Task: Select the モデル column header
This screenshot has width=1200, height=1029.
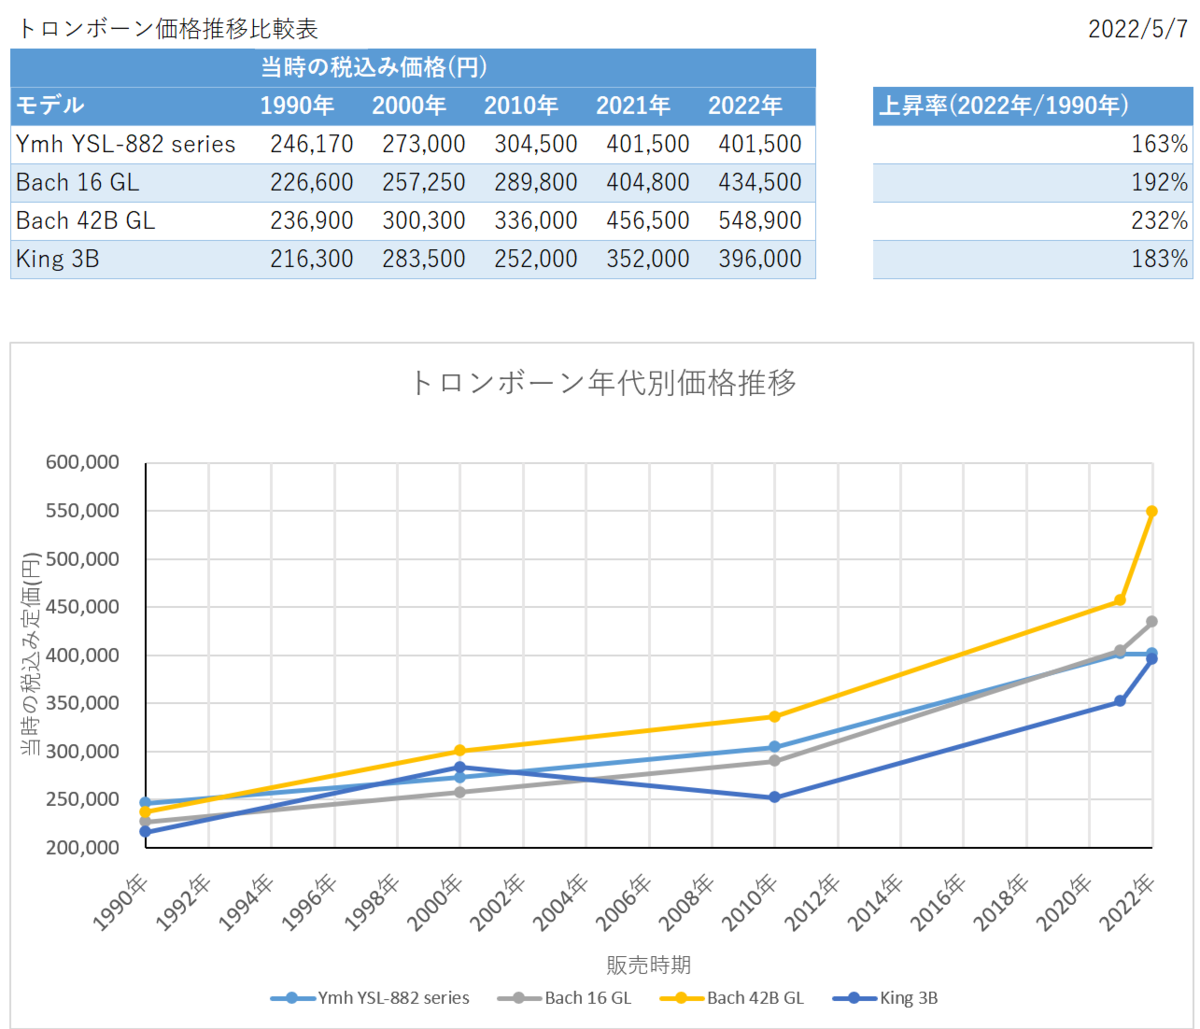Action: tap(50, 105)
